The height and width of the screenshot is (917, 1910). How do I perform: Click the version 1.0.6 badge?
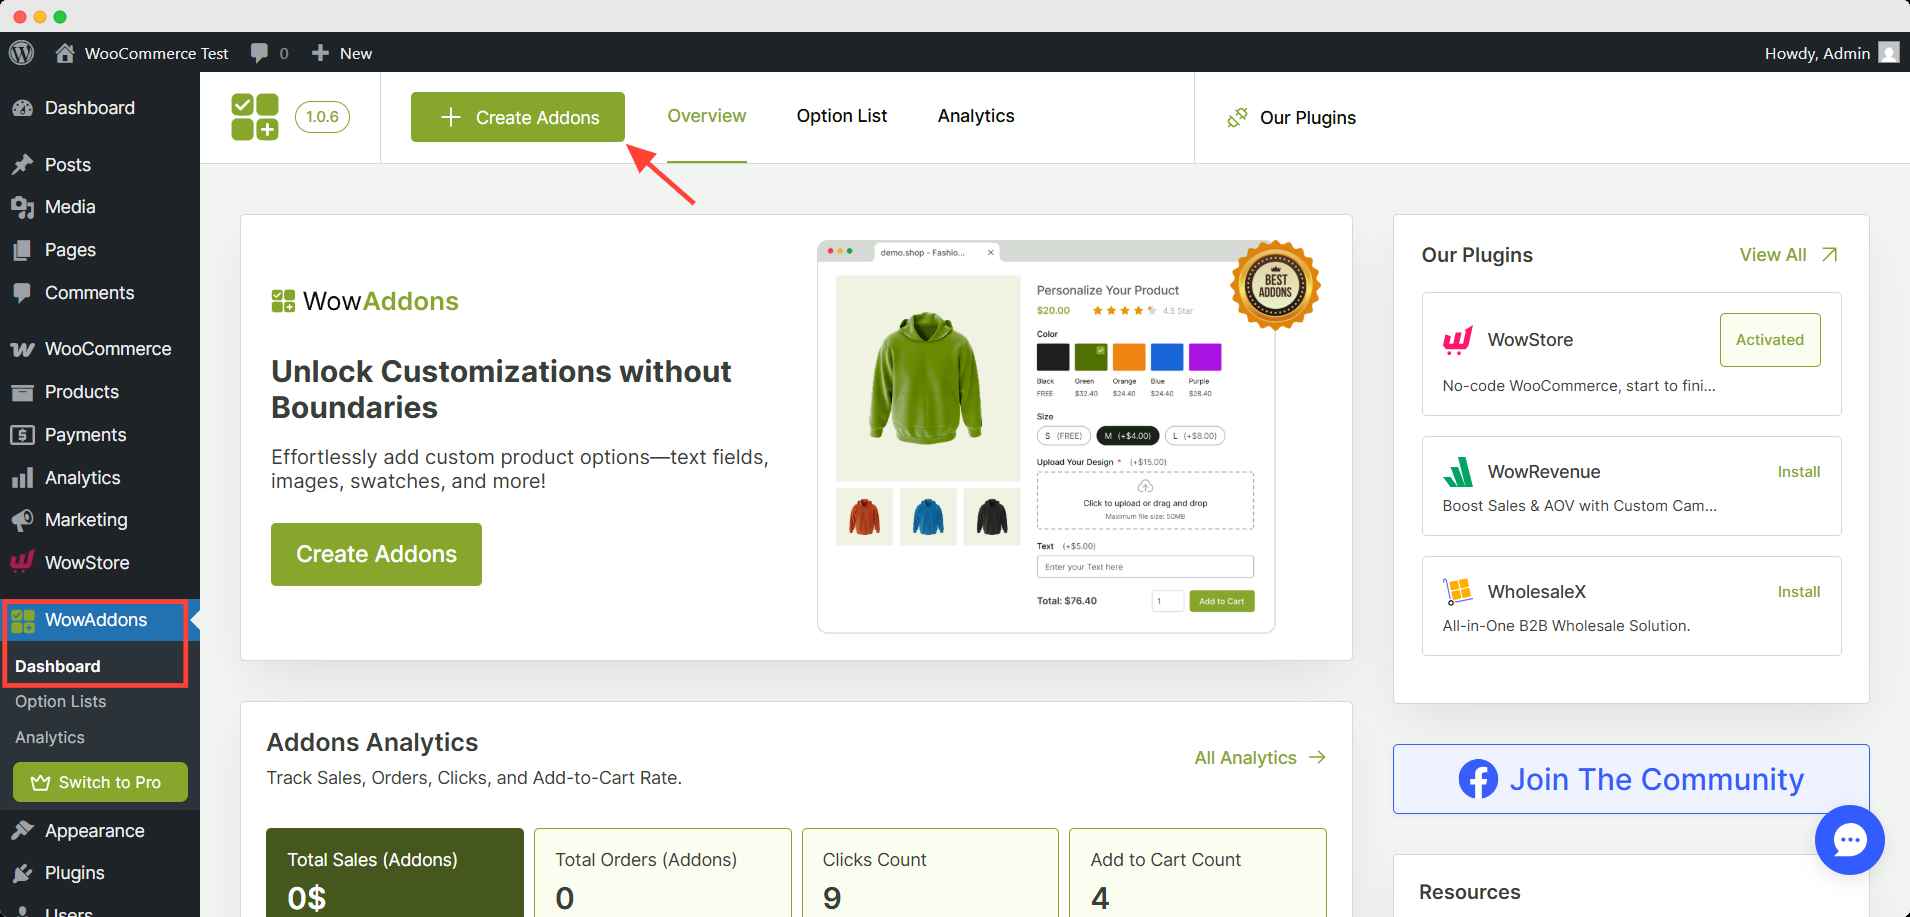click(322, 116)
